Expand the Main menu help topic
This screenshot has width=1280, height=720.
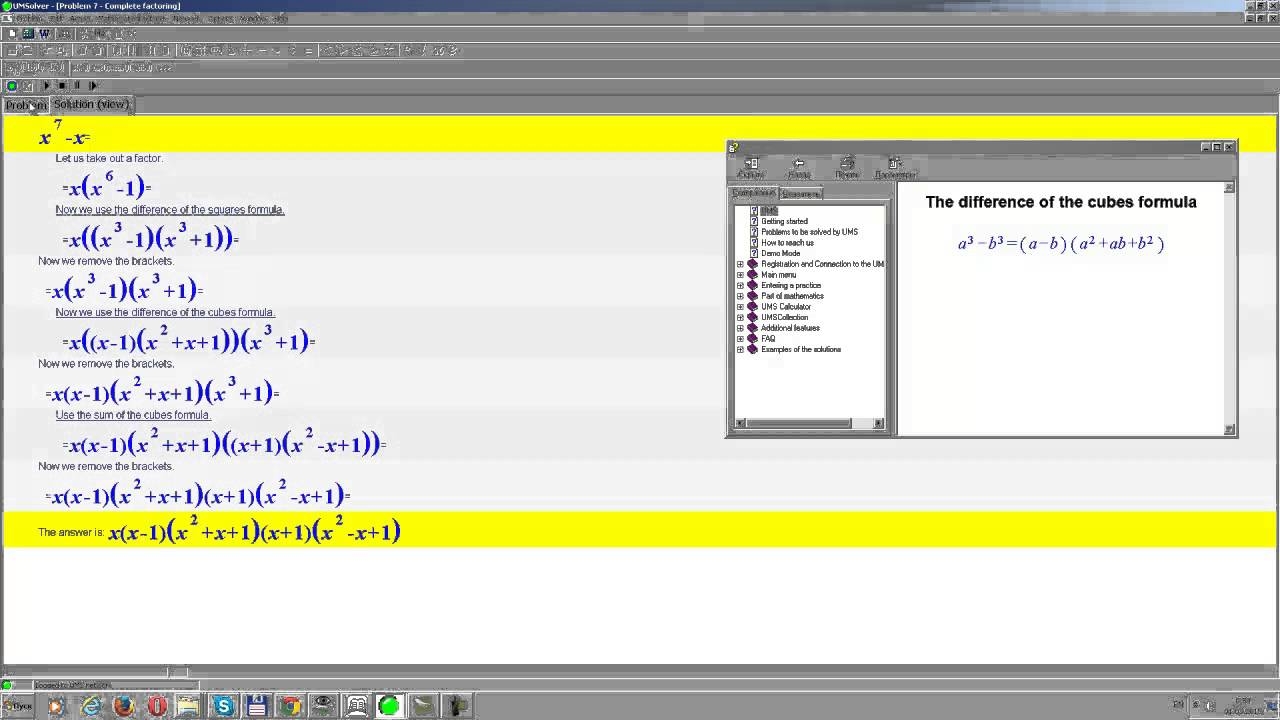point(741,275)
